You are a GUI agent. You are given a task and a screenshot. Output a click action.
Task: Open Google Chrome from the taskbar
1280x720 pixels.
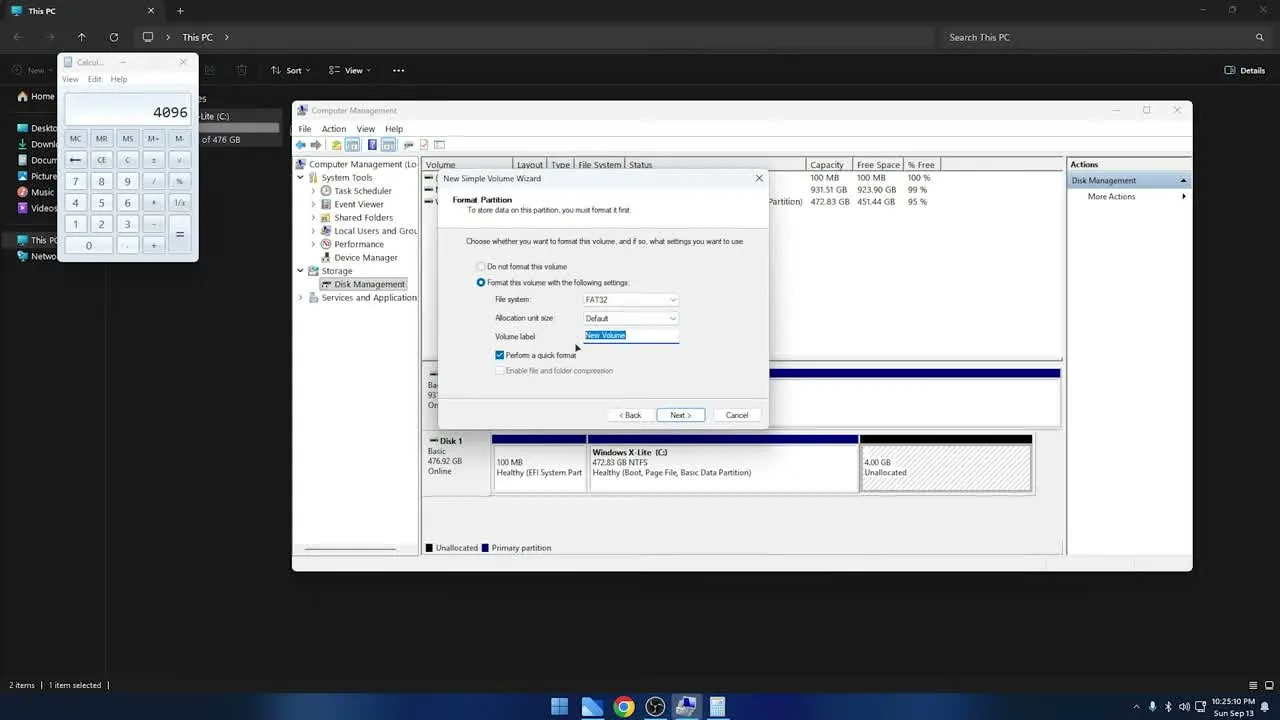[624, 707]
